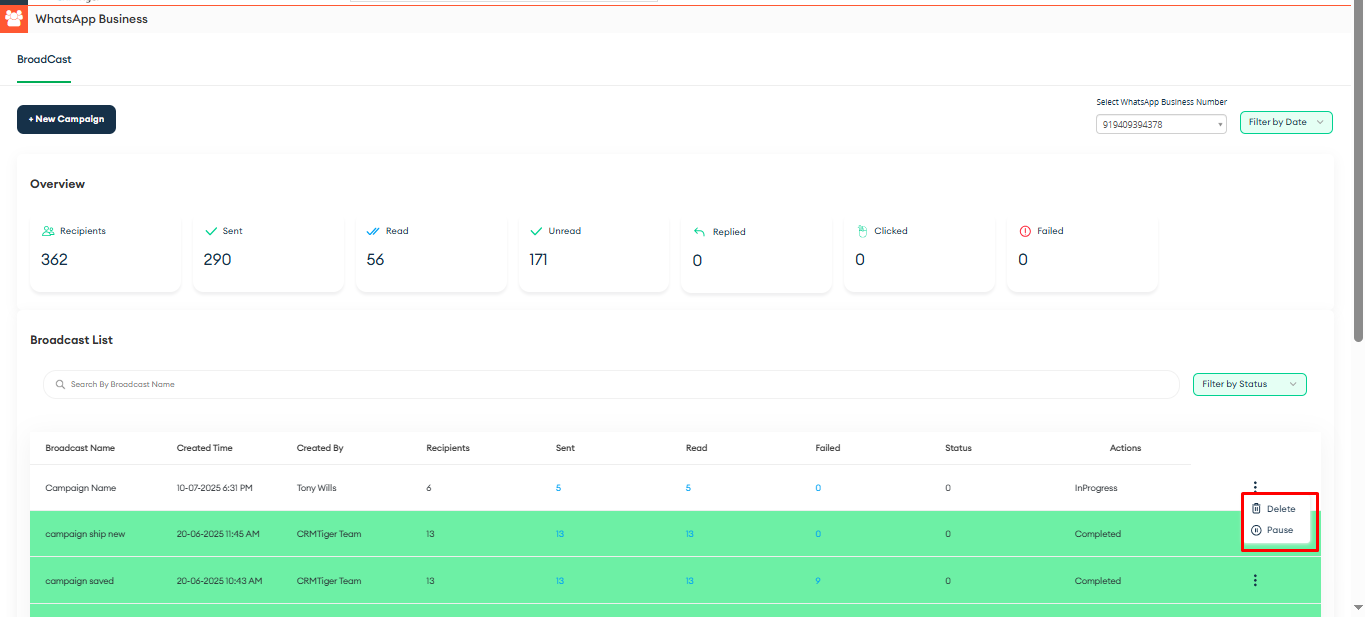
Task: Focus the Search By Broadcast Name field
Action: tap(611, 384)
